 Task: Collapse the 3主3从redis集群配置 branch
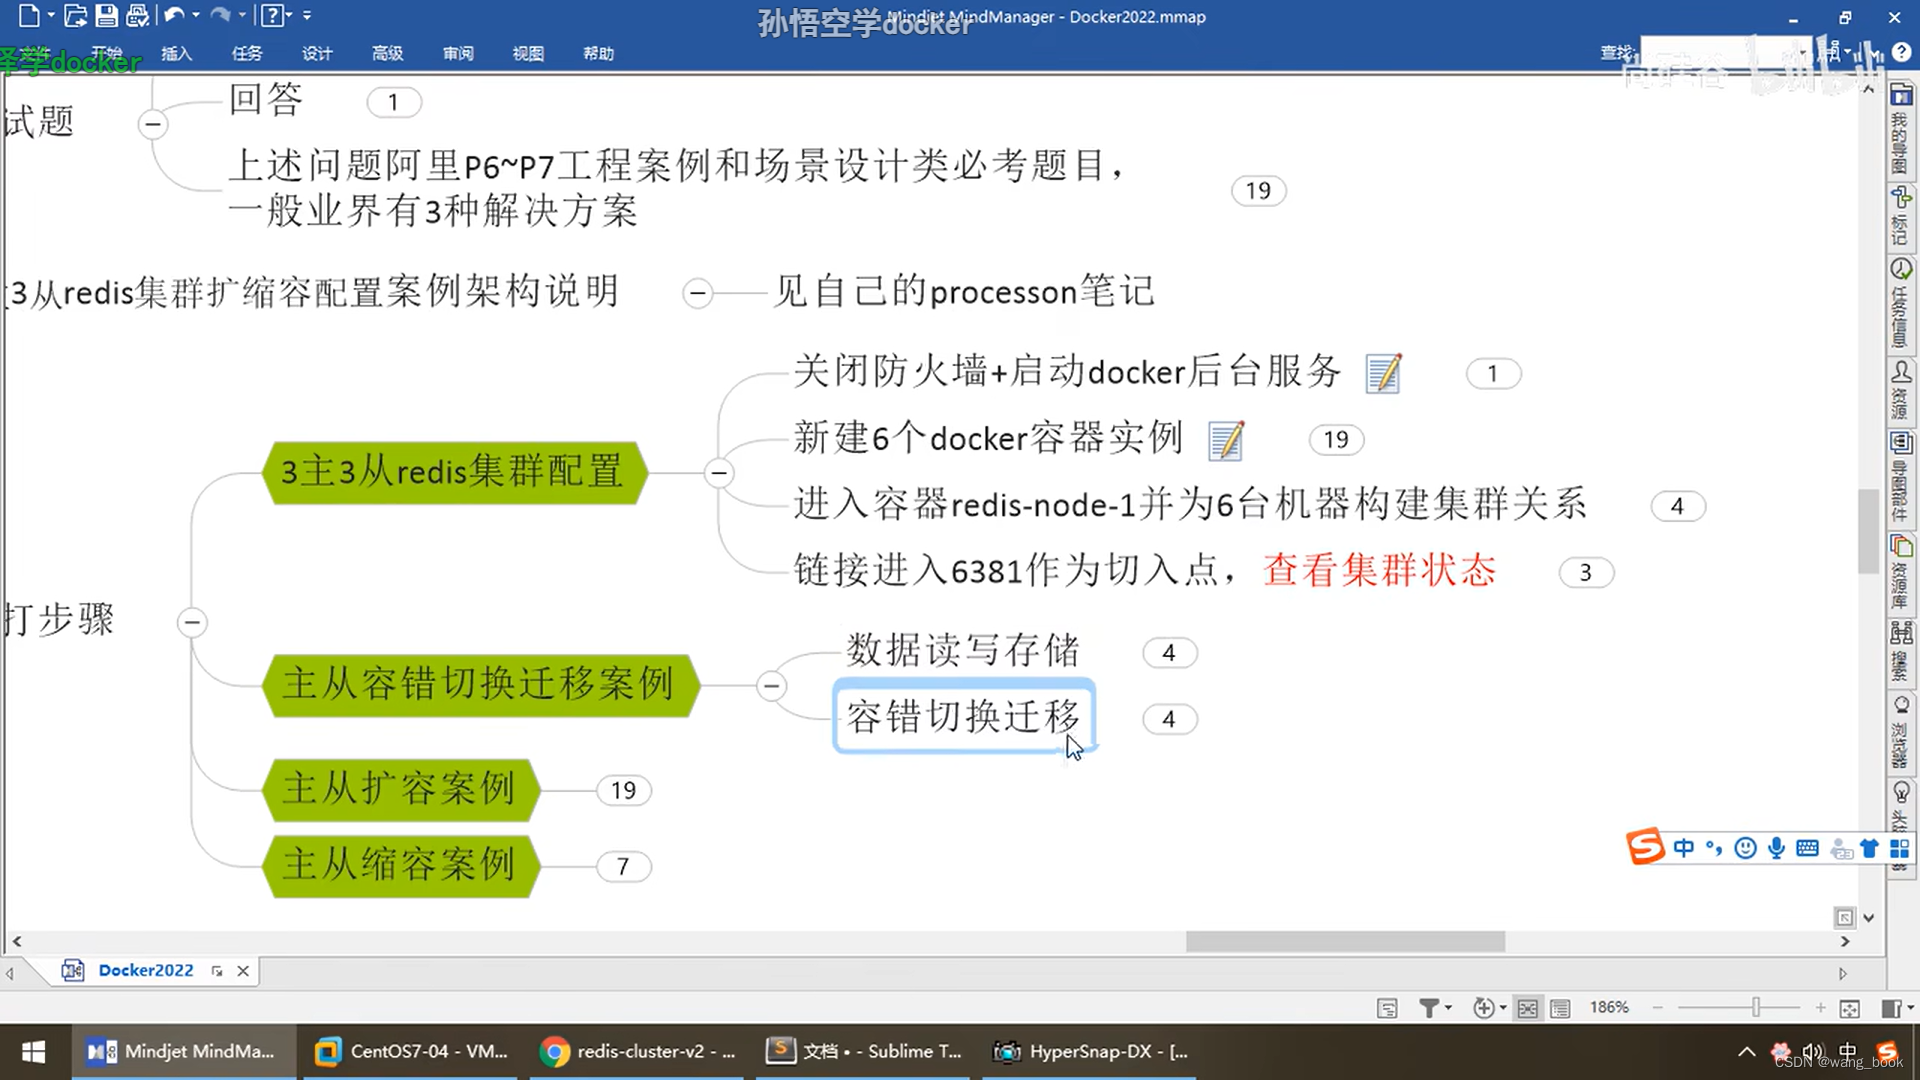pyautogui.click(x=718, y=473)
